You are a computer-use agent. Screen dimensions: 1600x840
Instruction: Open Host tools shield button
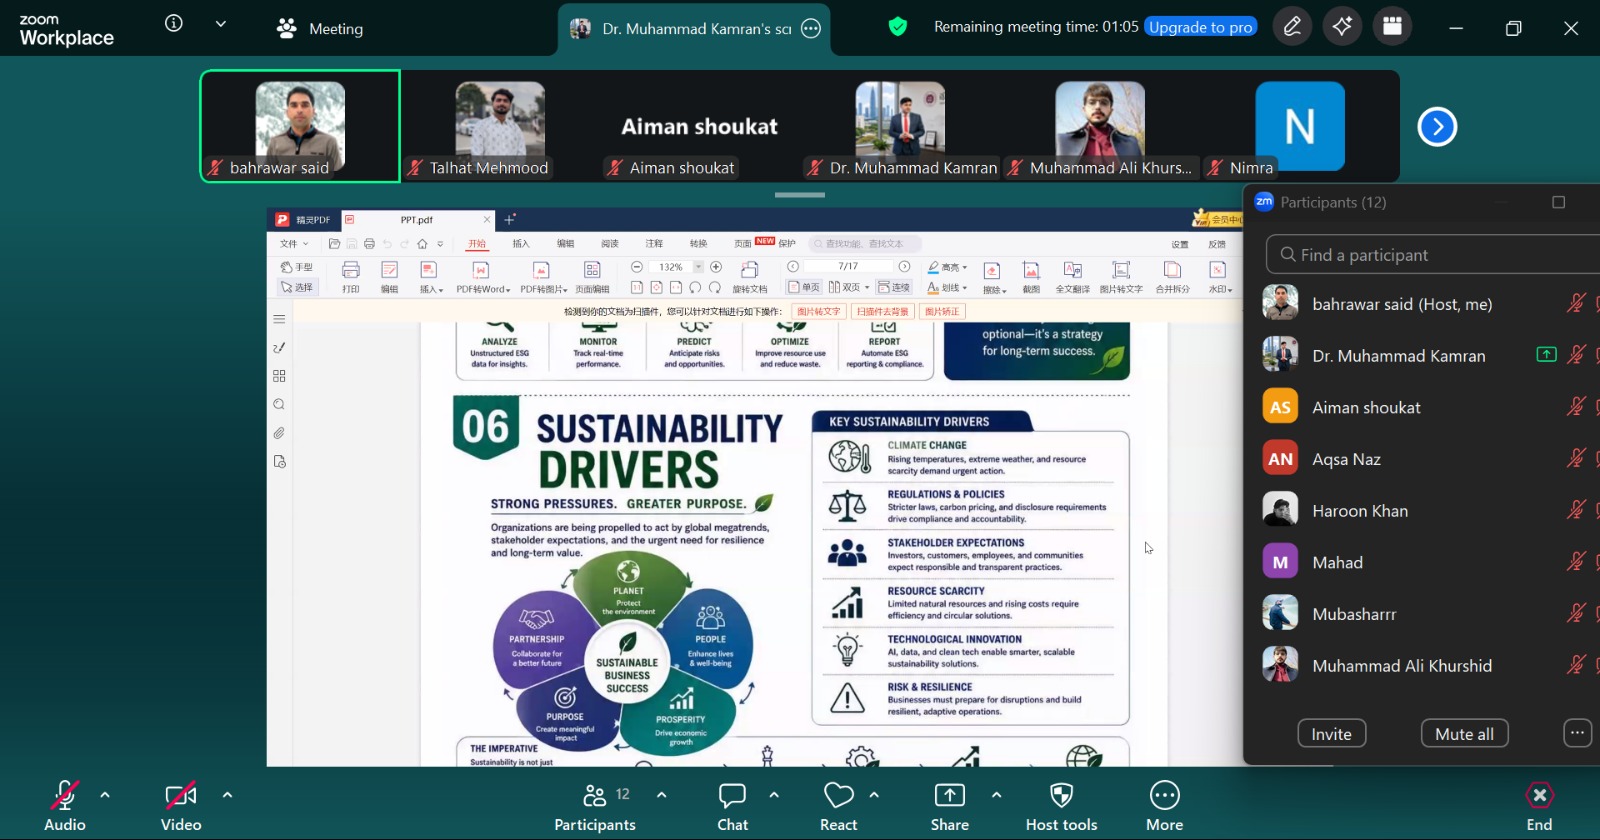point(1061,806)
